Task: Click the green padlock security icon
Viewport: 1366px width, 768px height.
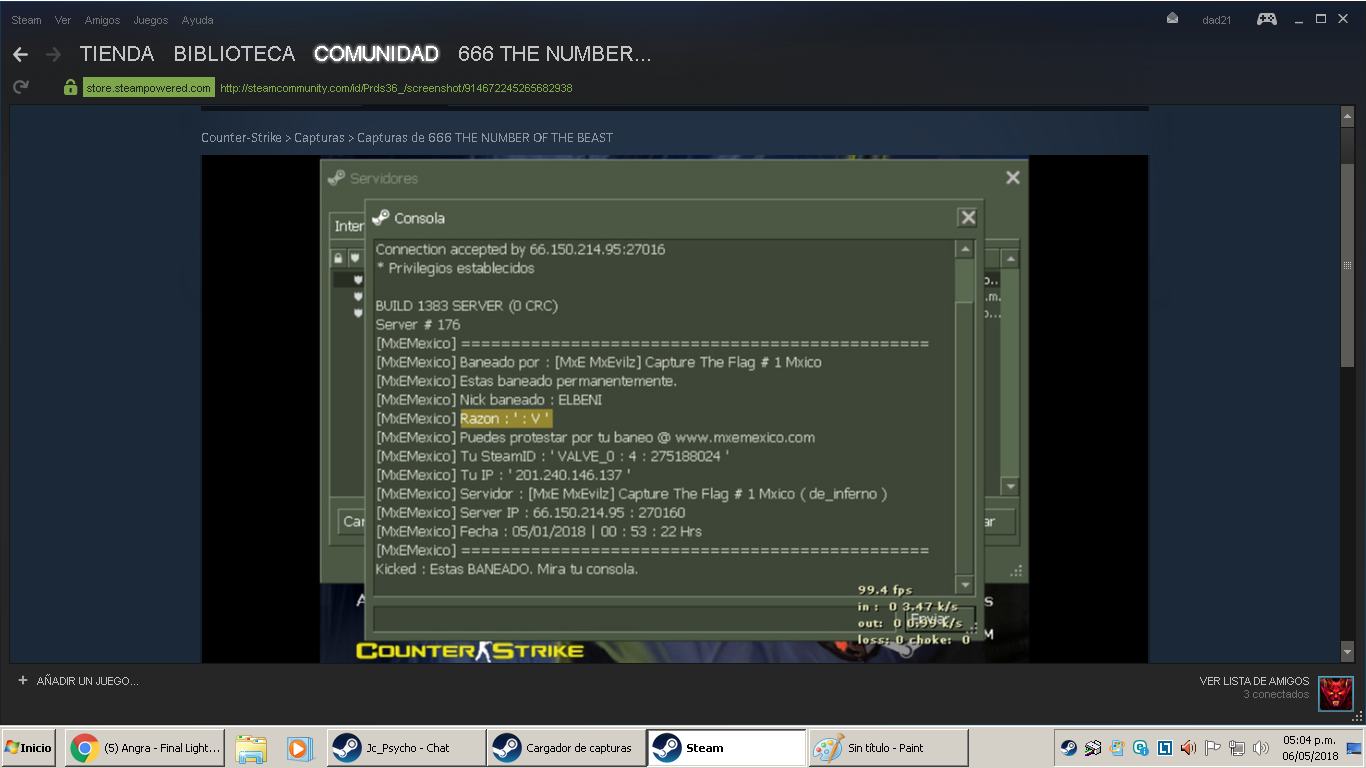Action: (70, 88)
